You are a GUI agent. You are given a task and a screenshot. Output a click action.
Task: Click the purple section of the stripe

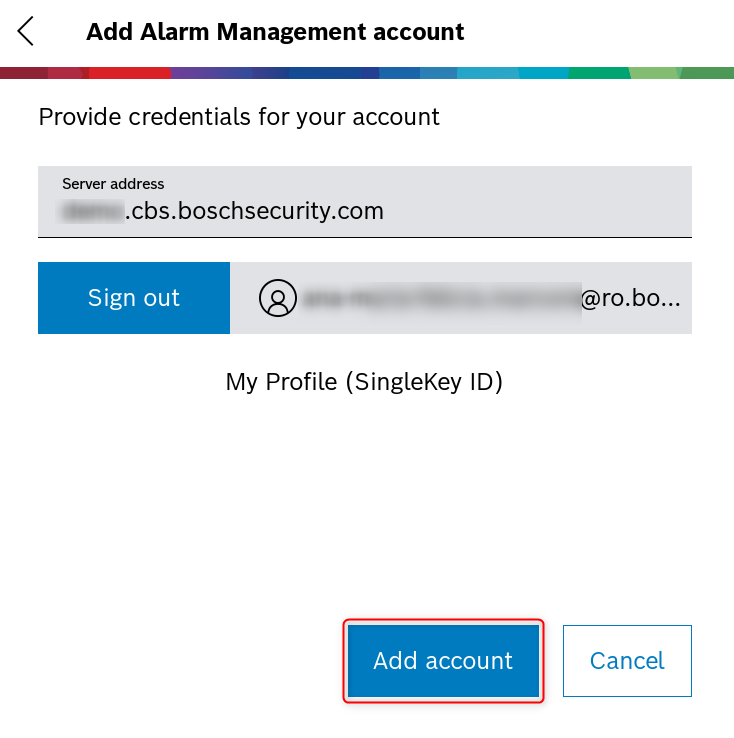pyautogui.click(x=200, y=73)
